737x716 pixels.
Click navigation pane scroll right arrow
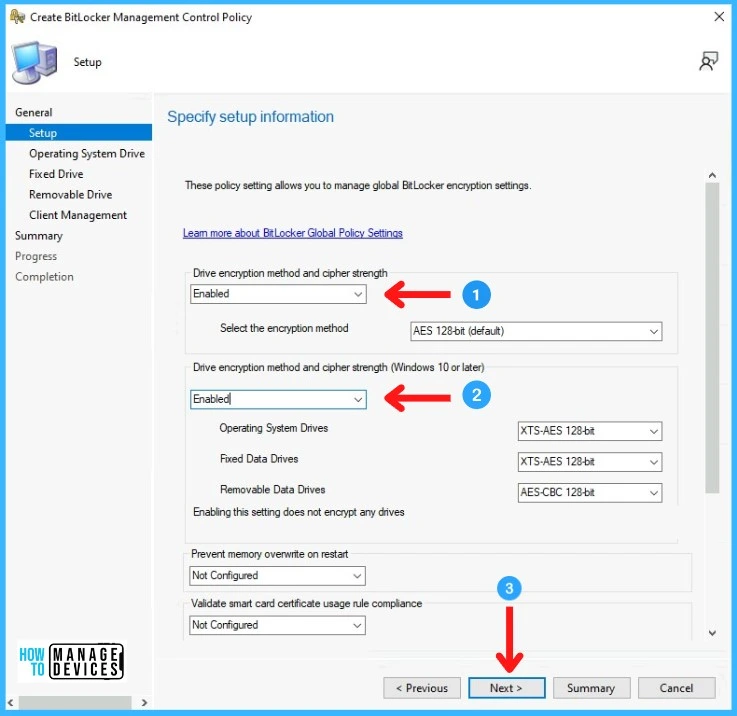tap(144, 703)
